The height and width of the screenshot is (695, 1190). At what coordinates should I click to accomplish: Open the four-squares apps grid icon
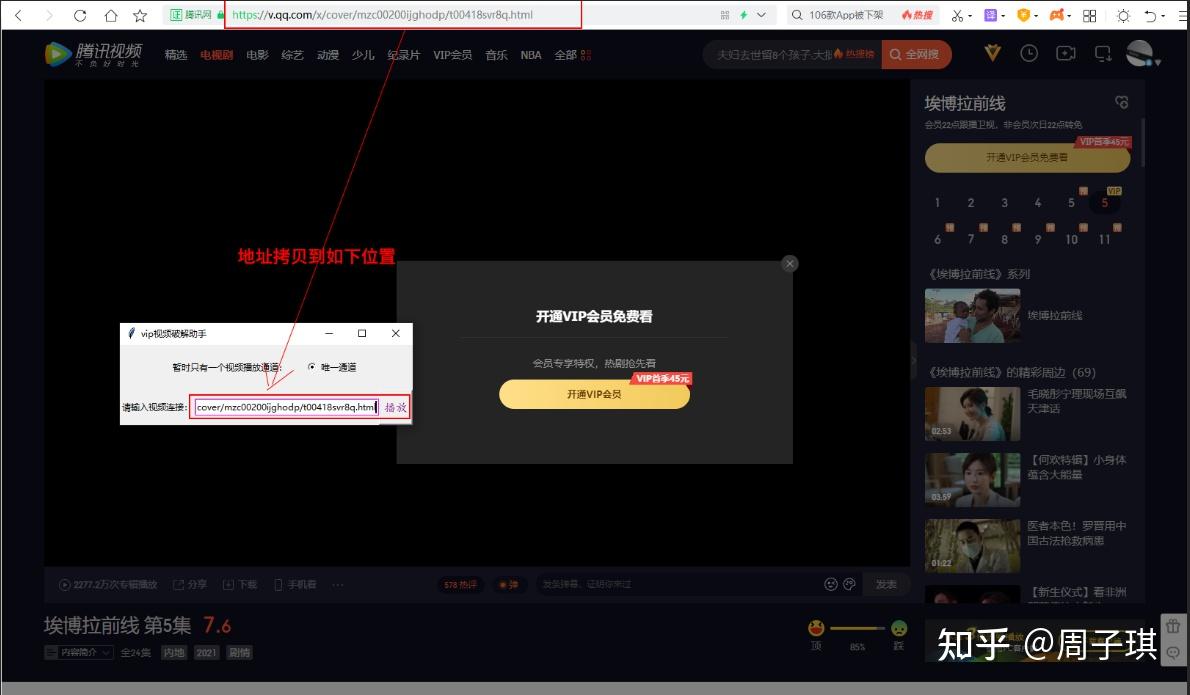tap(1090, 16)
